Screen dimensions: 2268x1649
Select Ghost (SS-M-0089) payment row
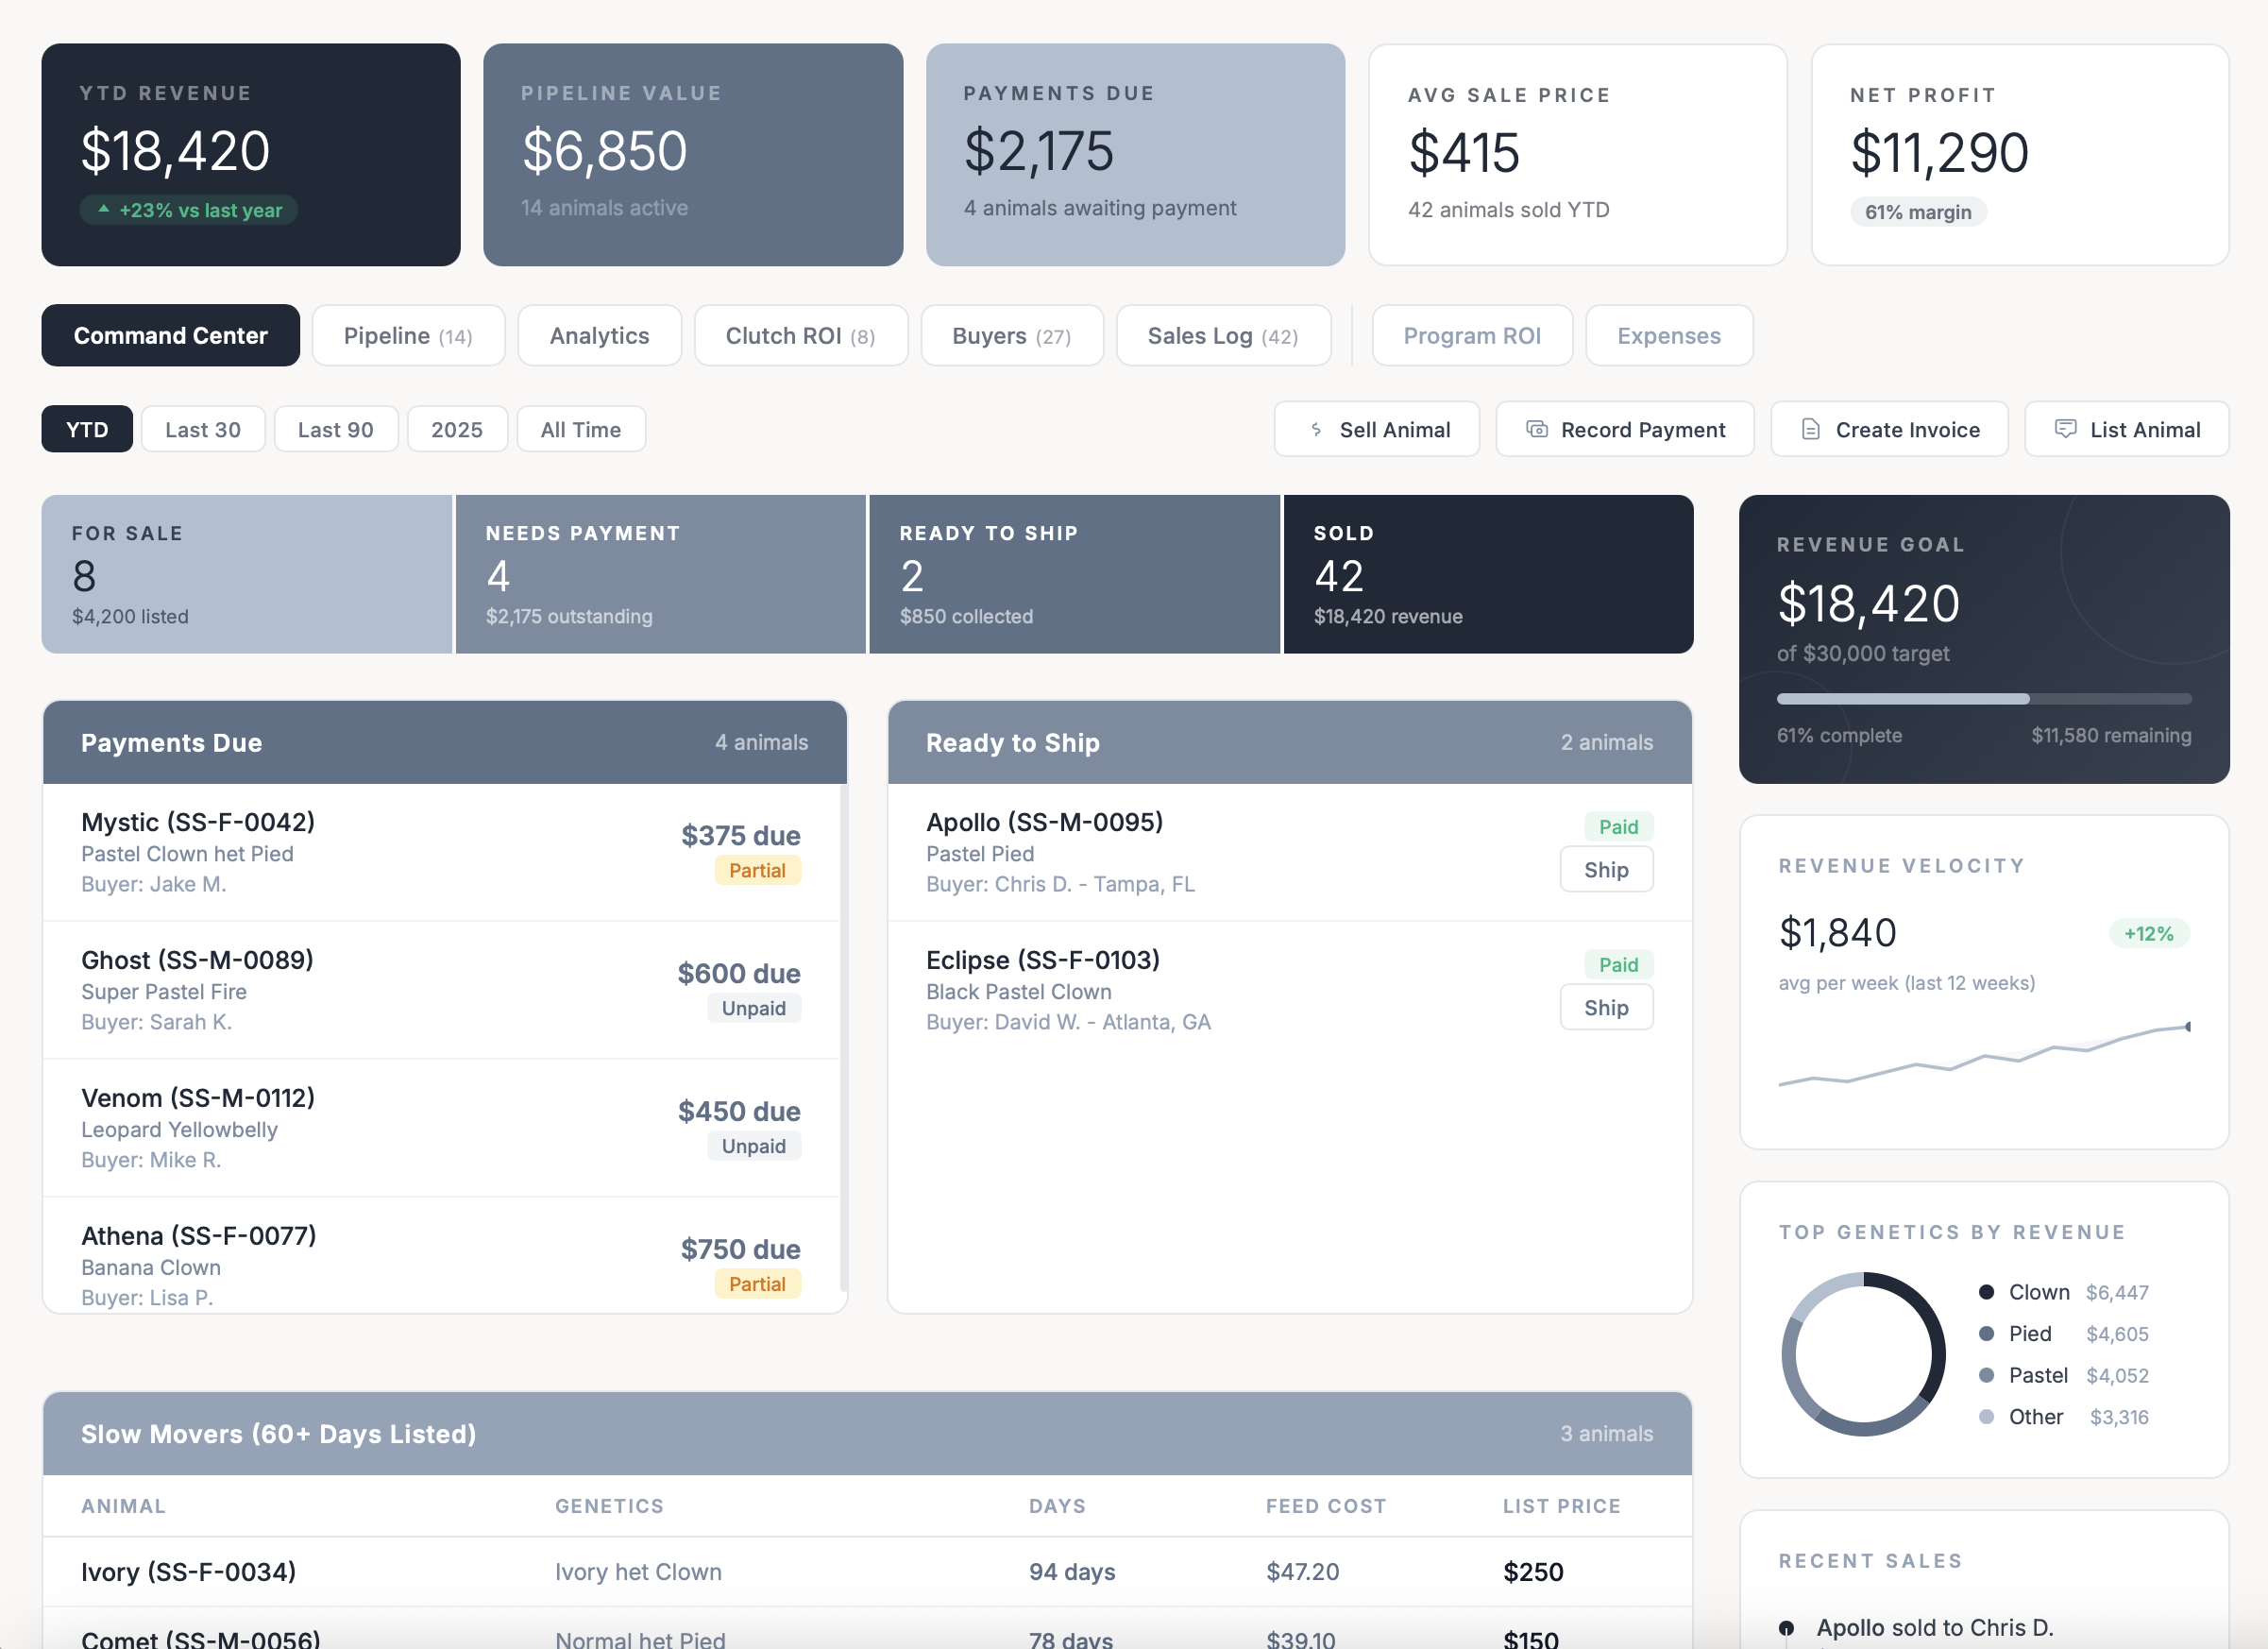(x=441, y=990)
